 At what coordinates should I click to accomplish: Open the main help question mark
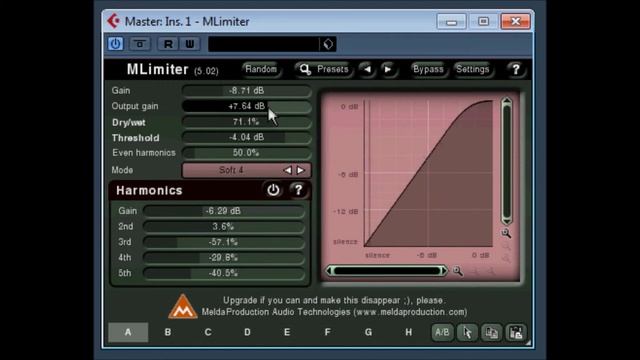pyautogui.click(x=516, y=69)
